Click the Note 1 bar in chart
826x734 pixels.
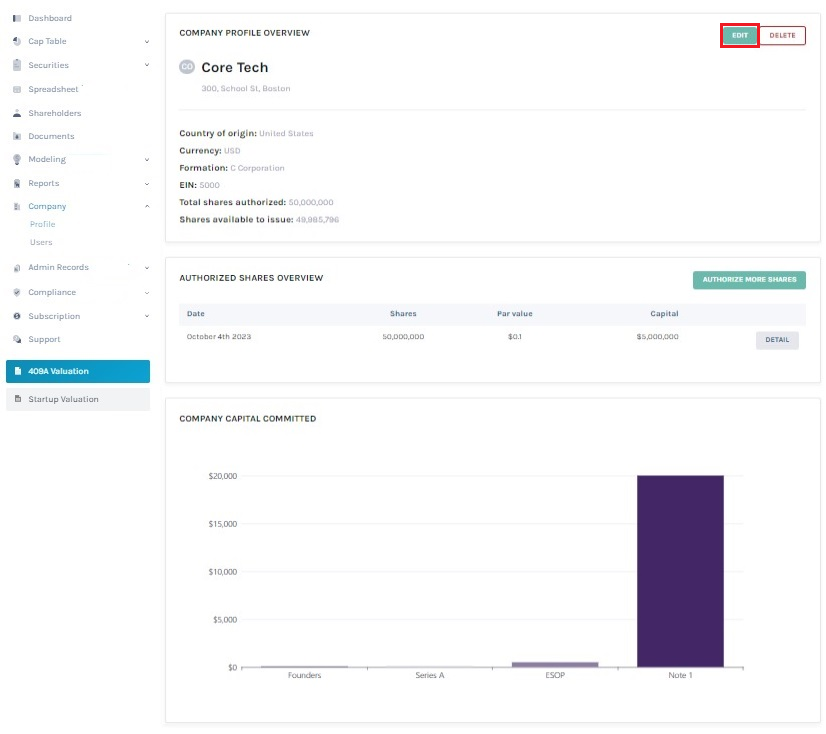[x=680, y=571]
